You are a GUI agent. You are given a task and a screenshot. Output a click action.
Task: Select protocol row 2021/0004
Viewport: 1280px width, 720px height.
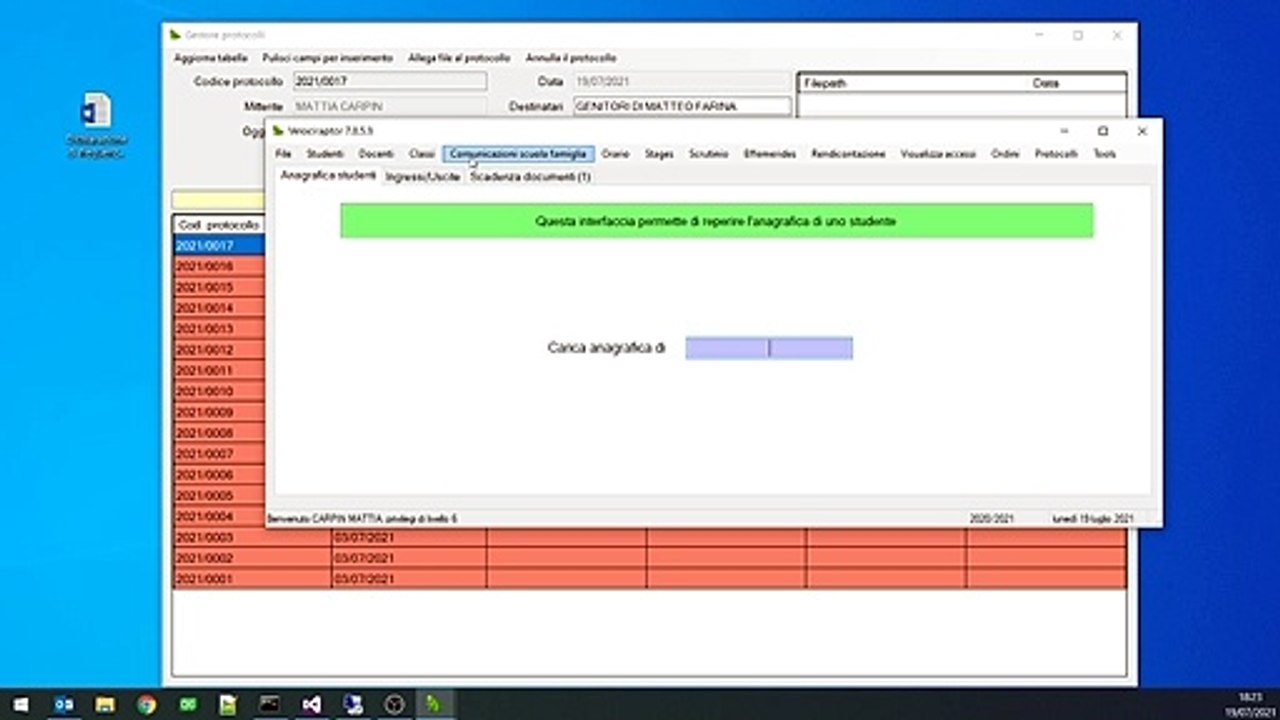coord(219,517)
